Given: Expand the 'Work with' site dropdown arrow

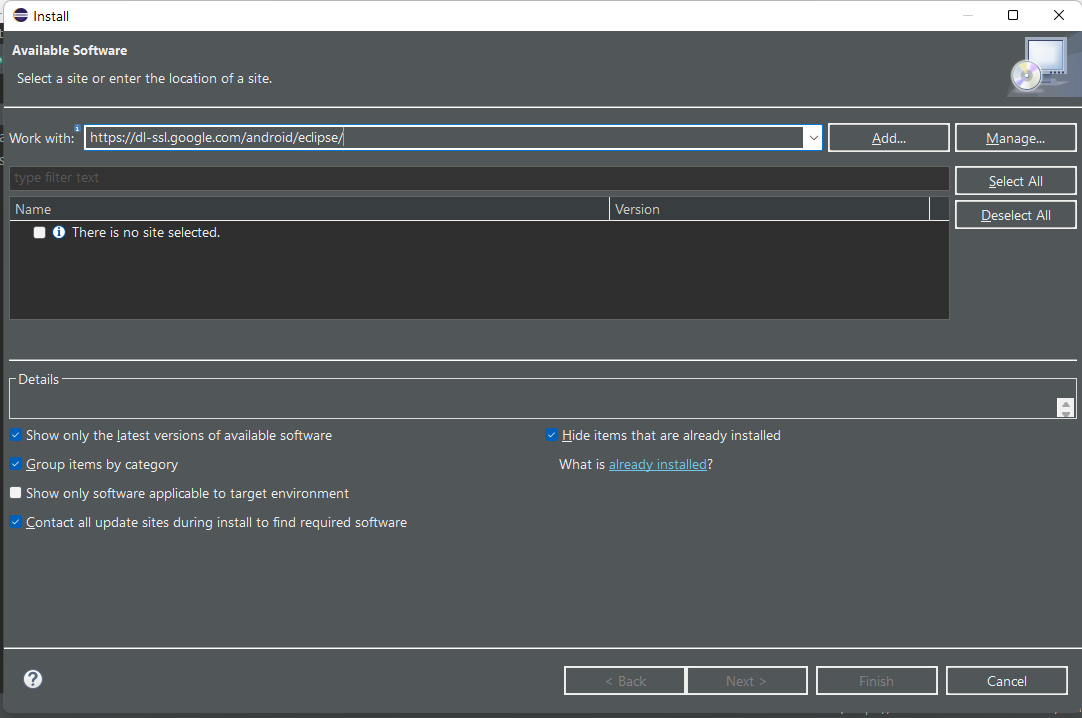Looking at the screenshot, I should pos(814,138).
